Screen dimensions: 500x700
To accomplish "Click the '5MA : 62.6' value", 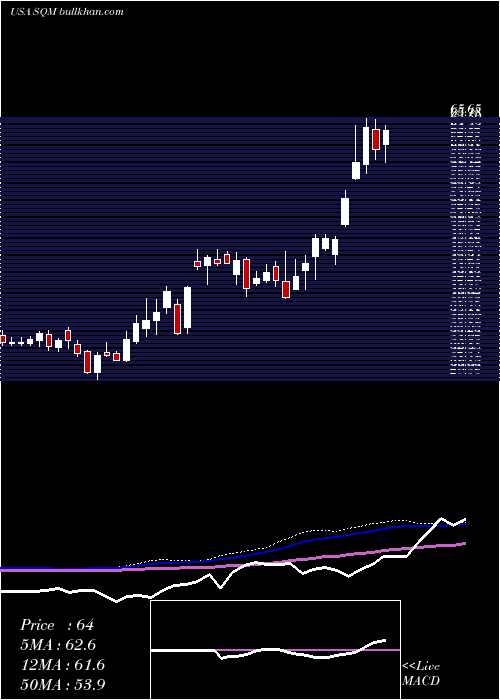I will (x=58, y=645).
